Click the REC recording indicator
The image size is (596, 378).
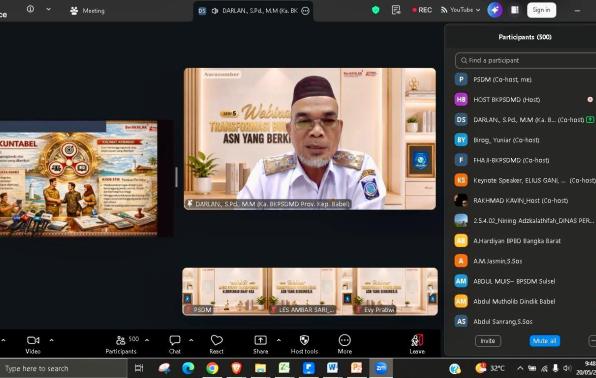click(x=422, y=10)
